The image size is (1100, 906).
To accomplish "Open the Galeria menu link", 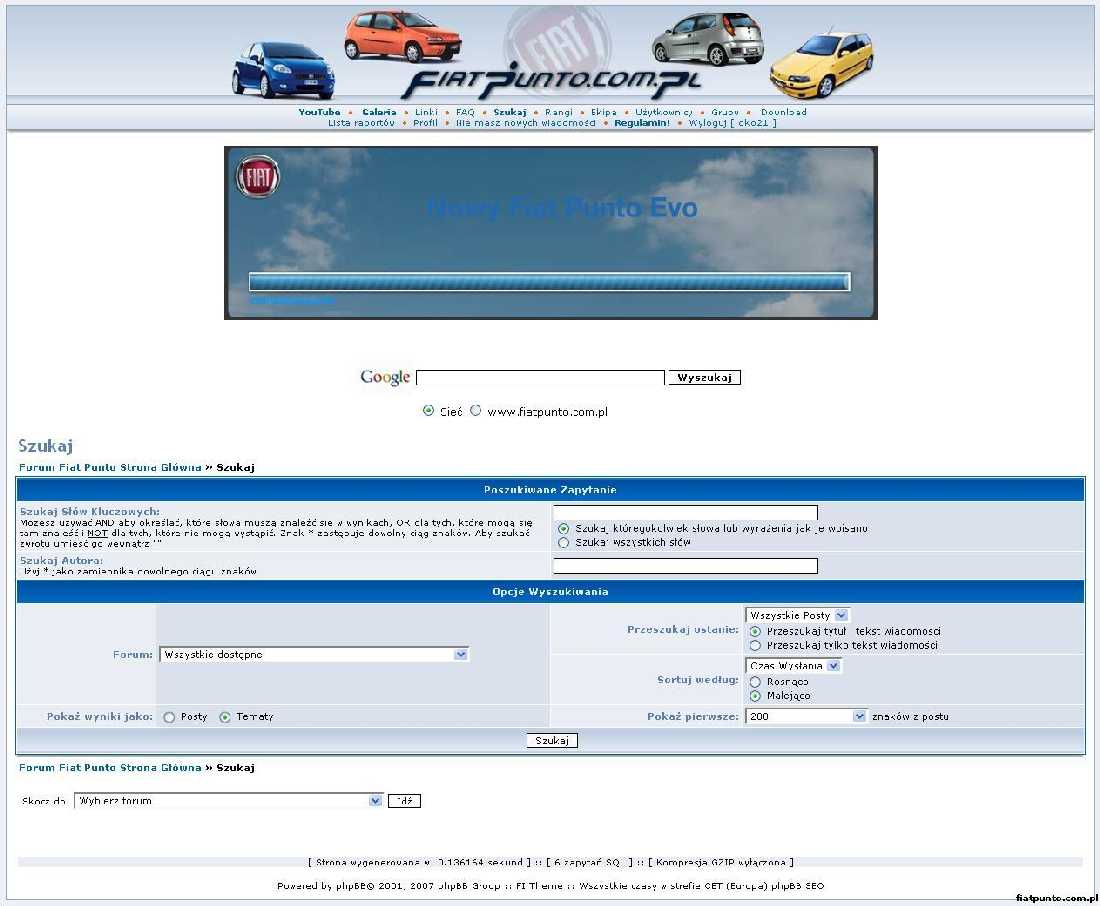I will [380, 112].
